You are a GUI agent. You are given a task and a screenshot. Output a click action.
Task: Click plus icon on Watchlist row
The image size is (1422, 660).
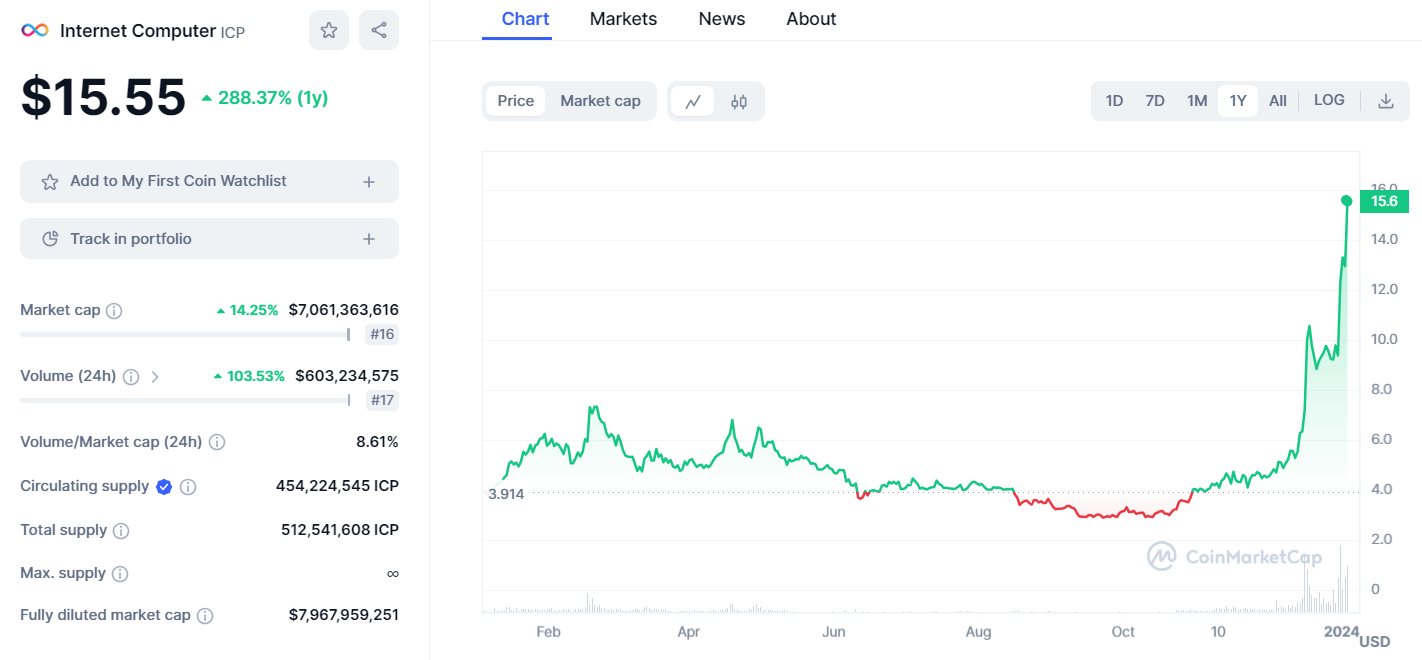[x=369, y=182]
